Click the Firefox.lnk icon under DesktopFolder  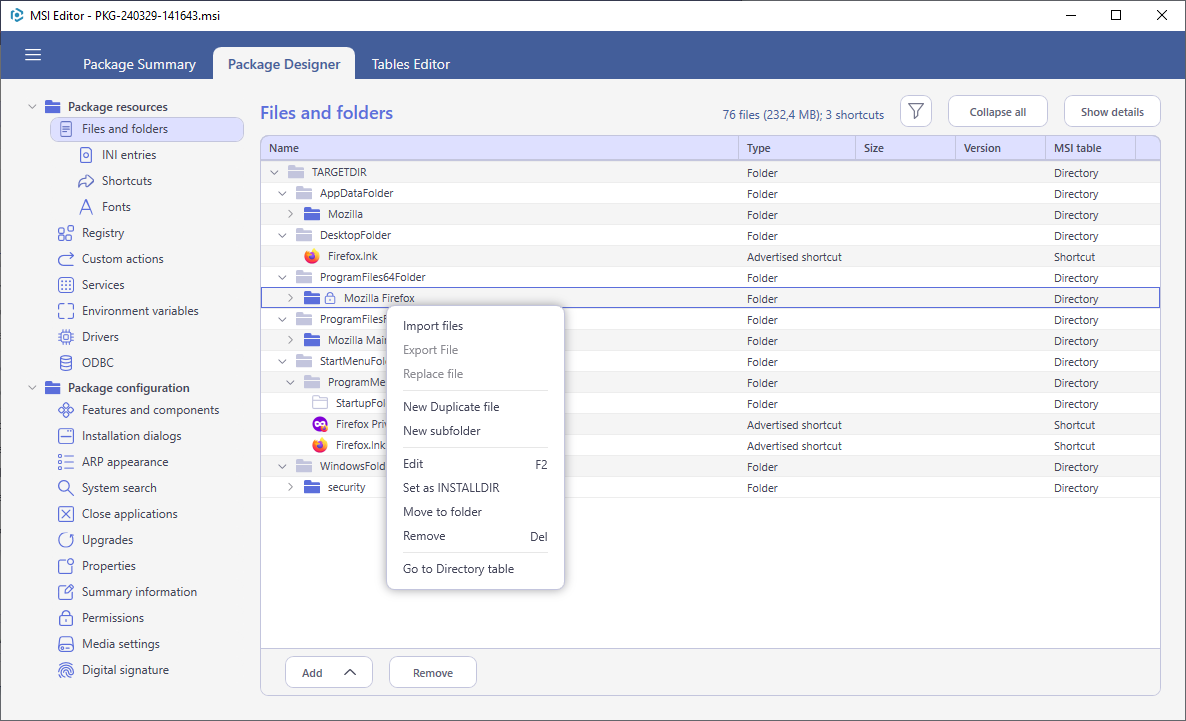click(x=312, y=256)
